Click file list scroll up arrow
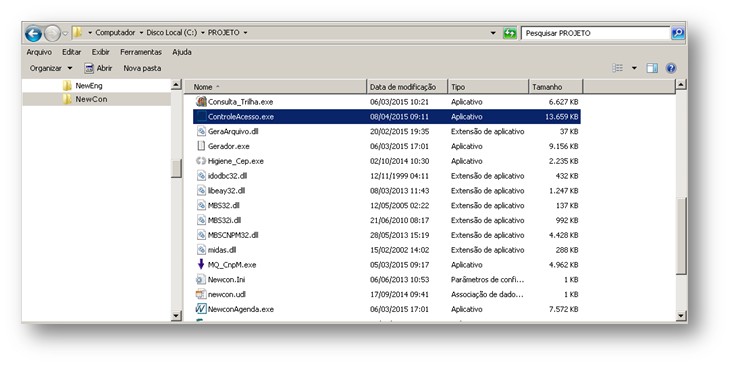Image resolution: width=730 pixels, height=366 pixels. coord(681,85)
